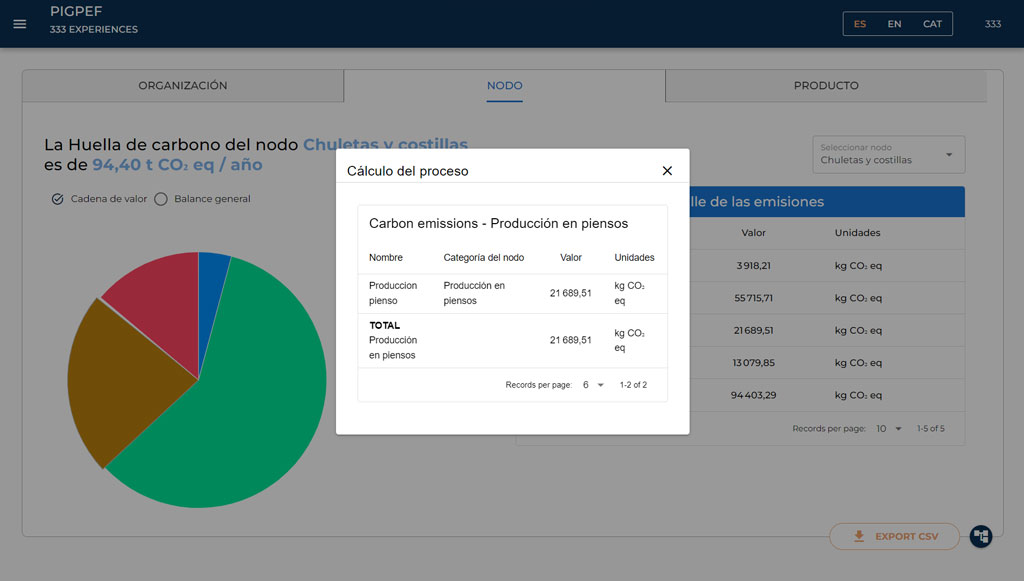Open the Seleccionar nodo dropdown
The image size is (1024, 581).
click(888, 155)
